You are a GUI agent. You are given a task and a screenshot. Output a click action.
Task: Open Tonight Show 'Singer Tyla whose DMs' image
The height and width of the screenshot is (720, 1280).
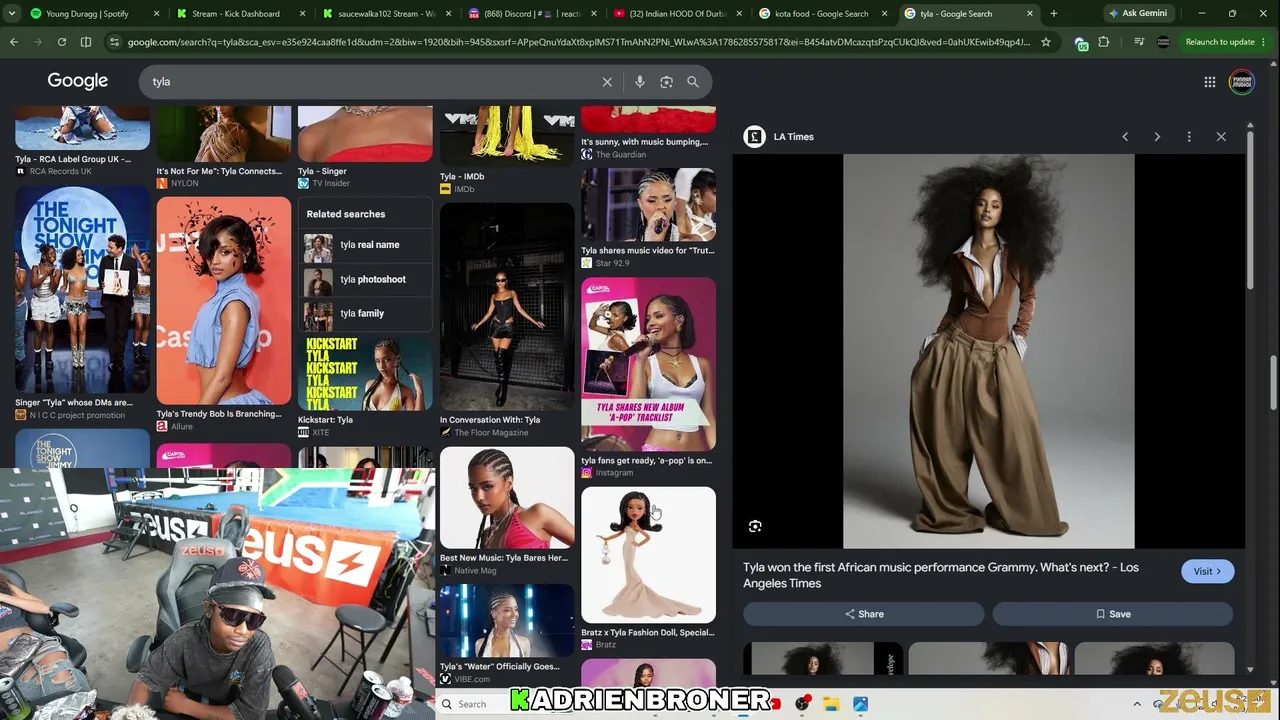(82, 290)
